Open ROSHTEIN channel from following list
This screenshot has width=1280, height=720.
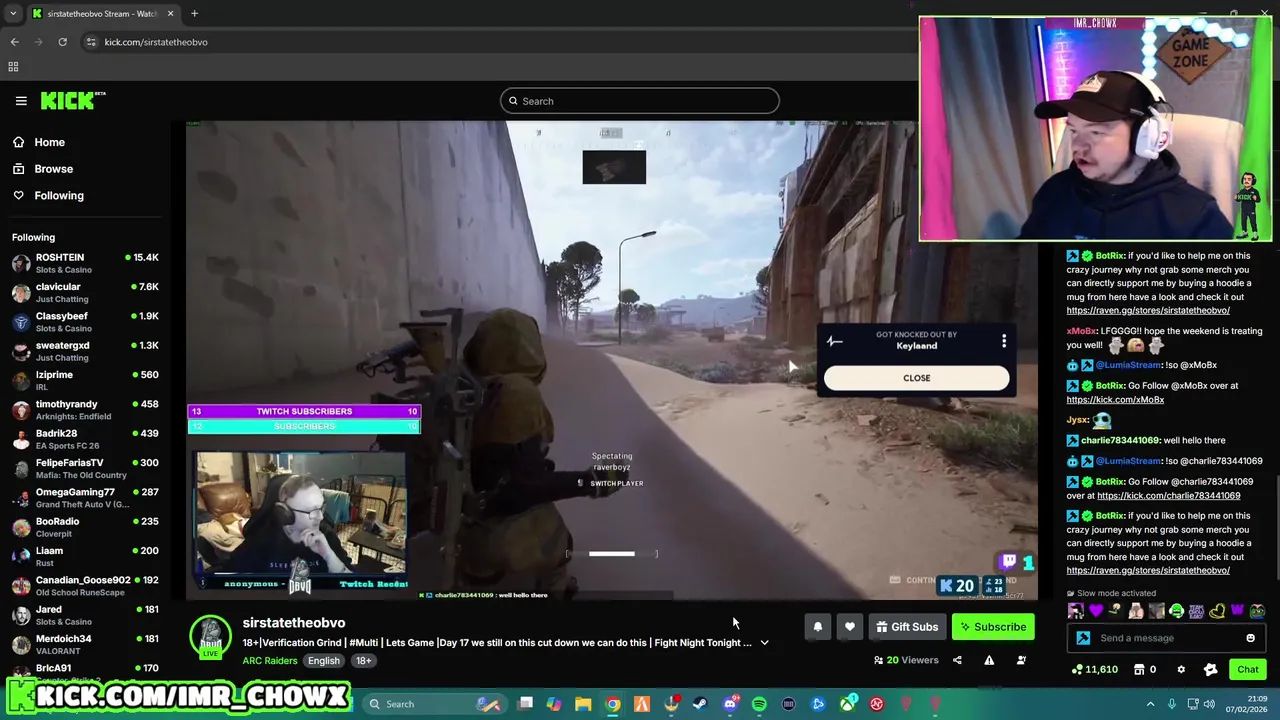coord(85,263)
